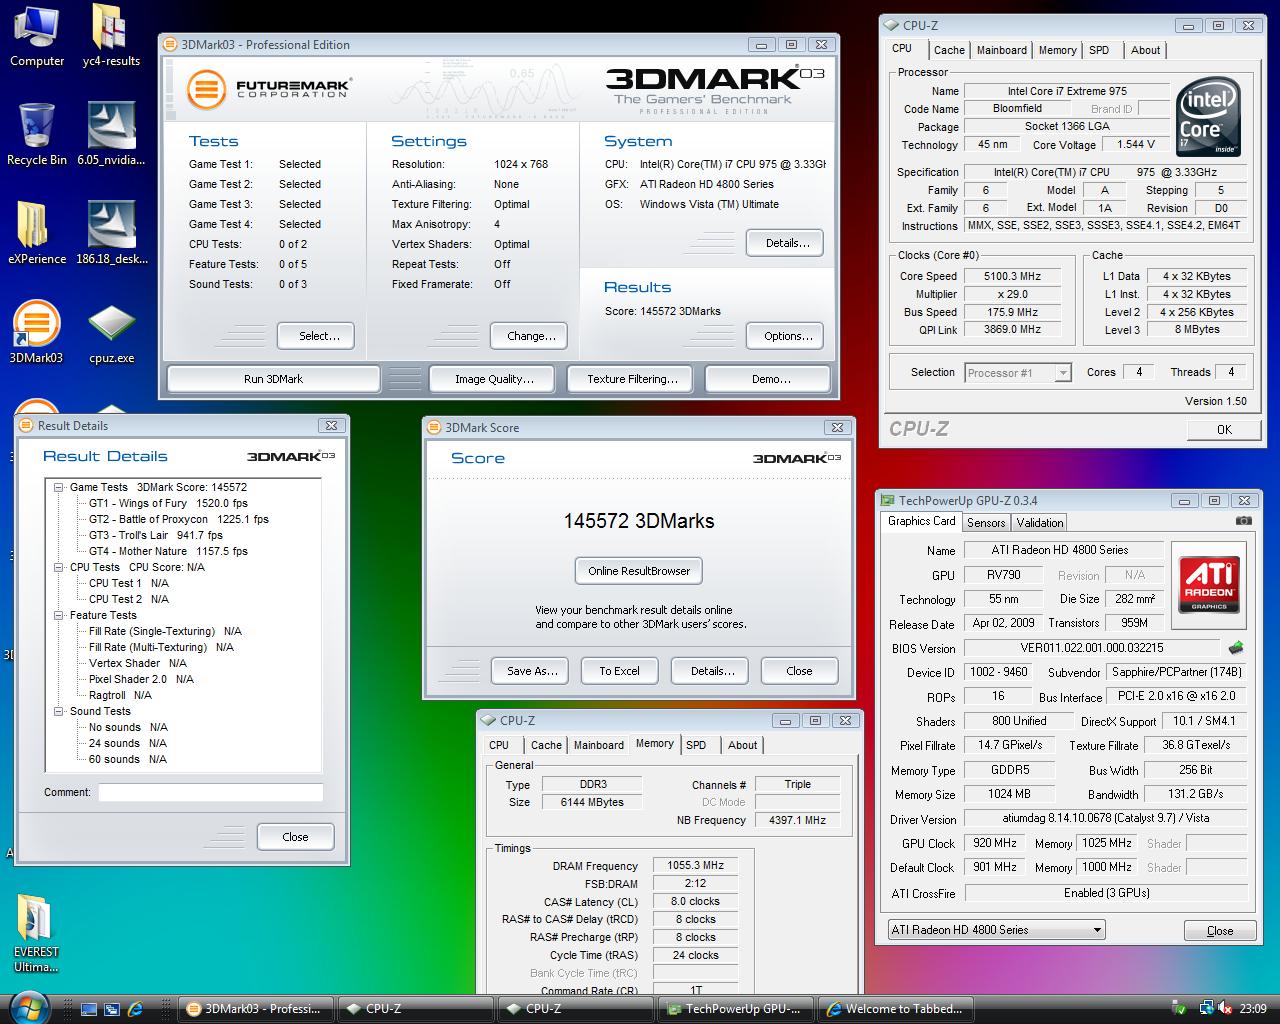Switch to Welcome to Tabbed taskbar button
Image resolution: width=1280 pixels, height=1024 pixels.
coord(895,1009)
